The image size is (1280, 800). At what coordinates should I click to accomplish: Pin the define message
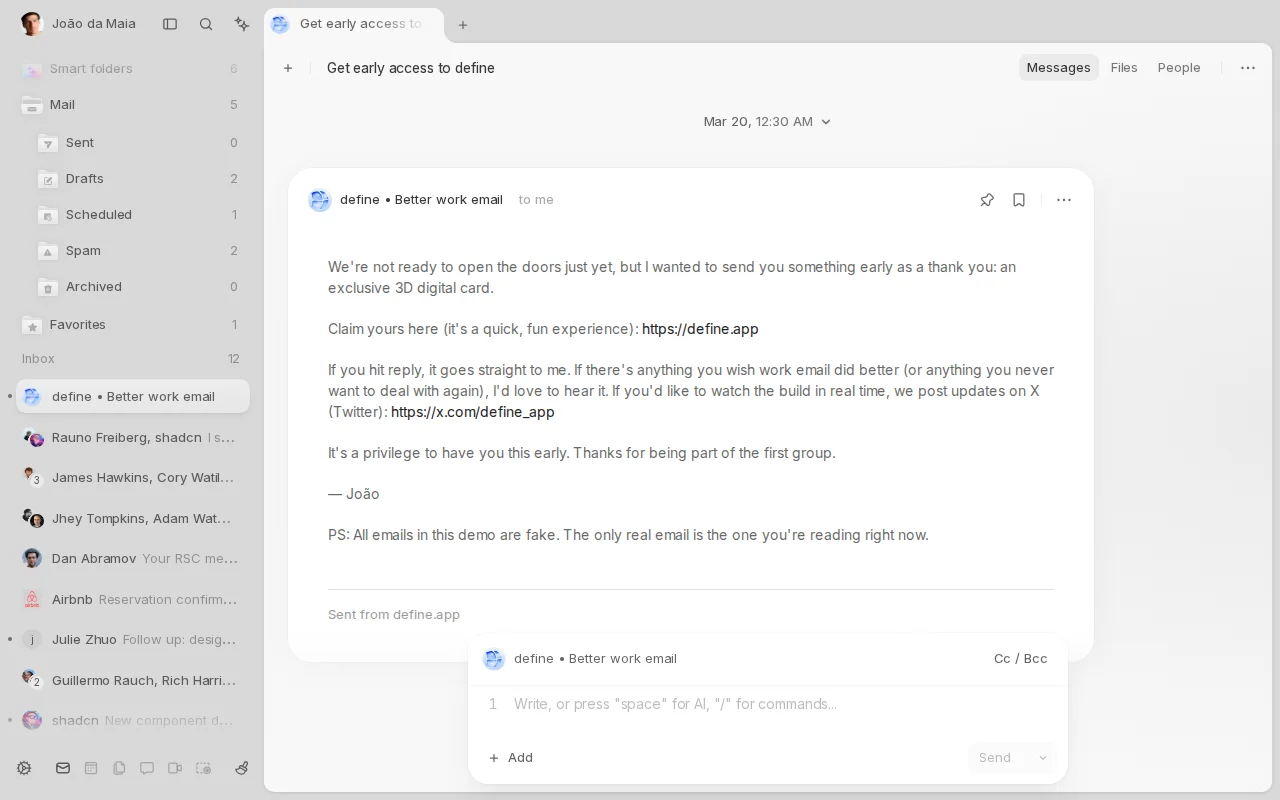987,200
